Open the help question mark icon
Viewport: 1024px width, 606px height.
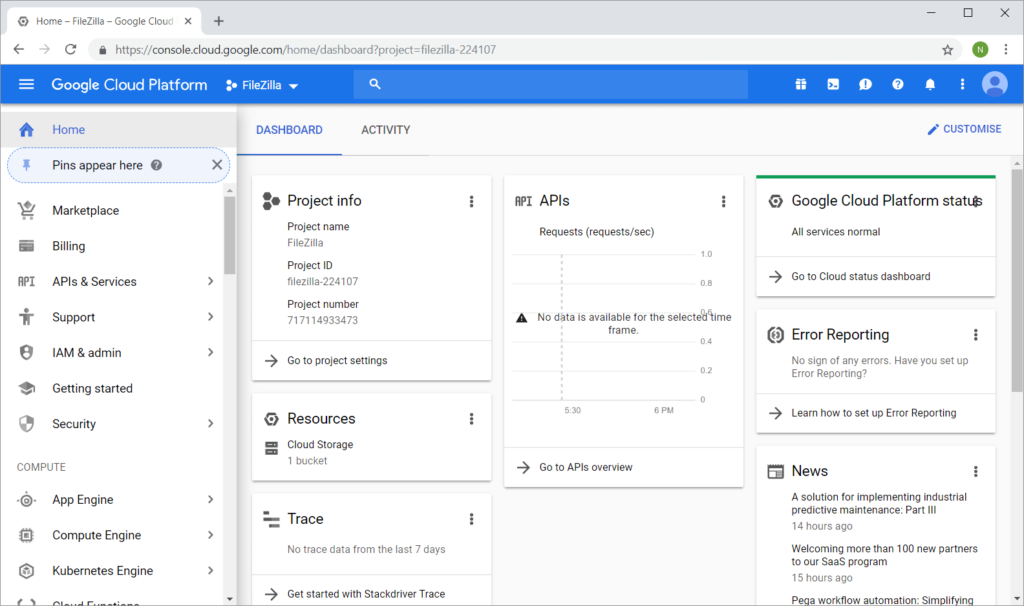coord(898,84)
